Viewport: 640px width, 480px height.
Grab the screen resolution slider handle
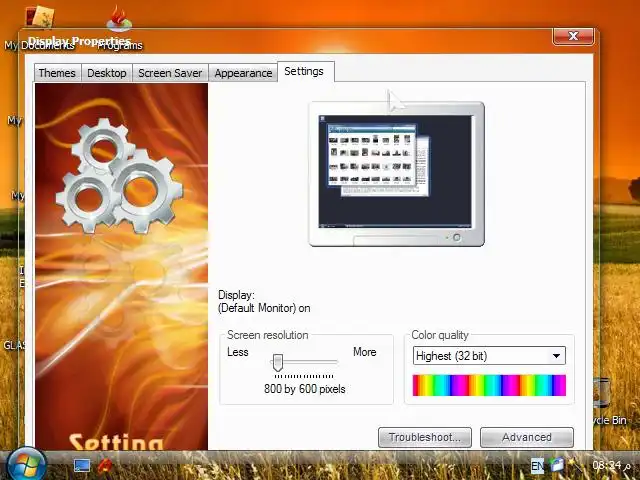pyautogui.click(x=278, y=362)
